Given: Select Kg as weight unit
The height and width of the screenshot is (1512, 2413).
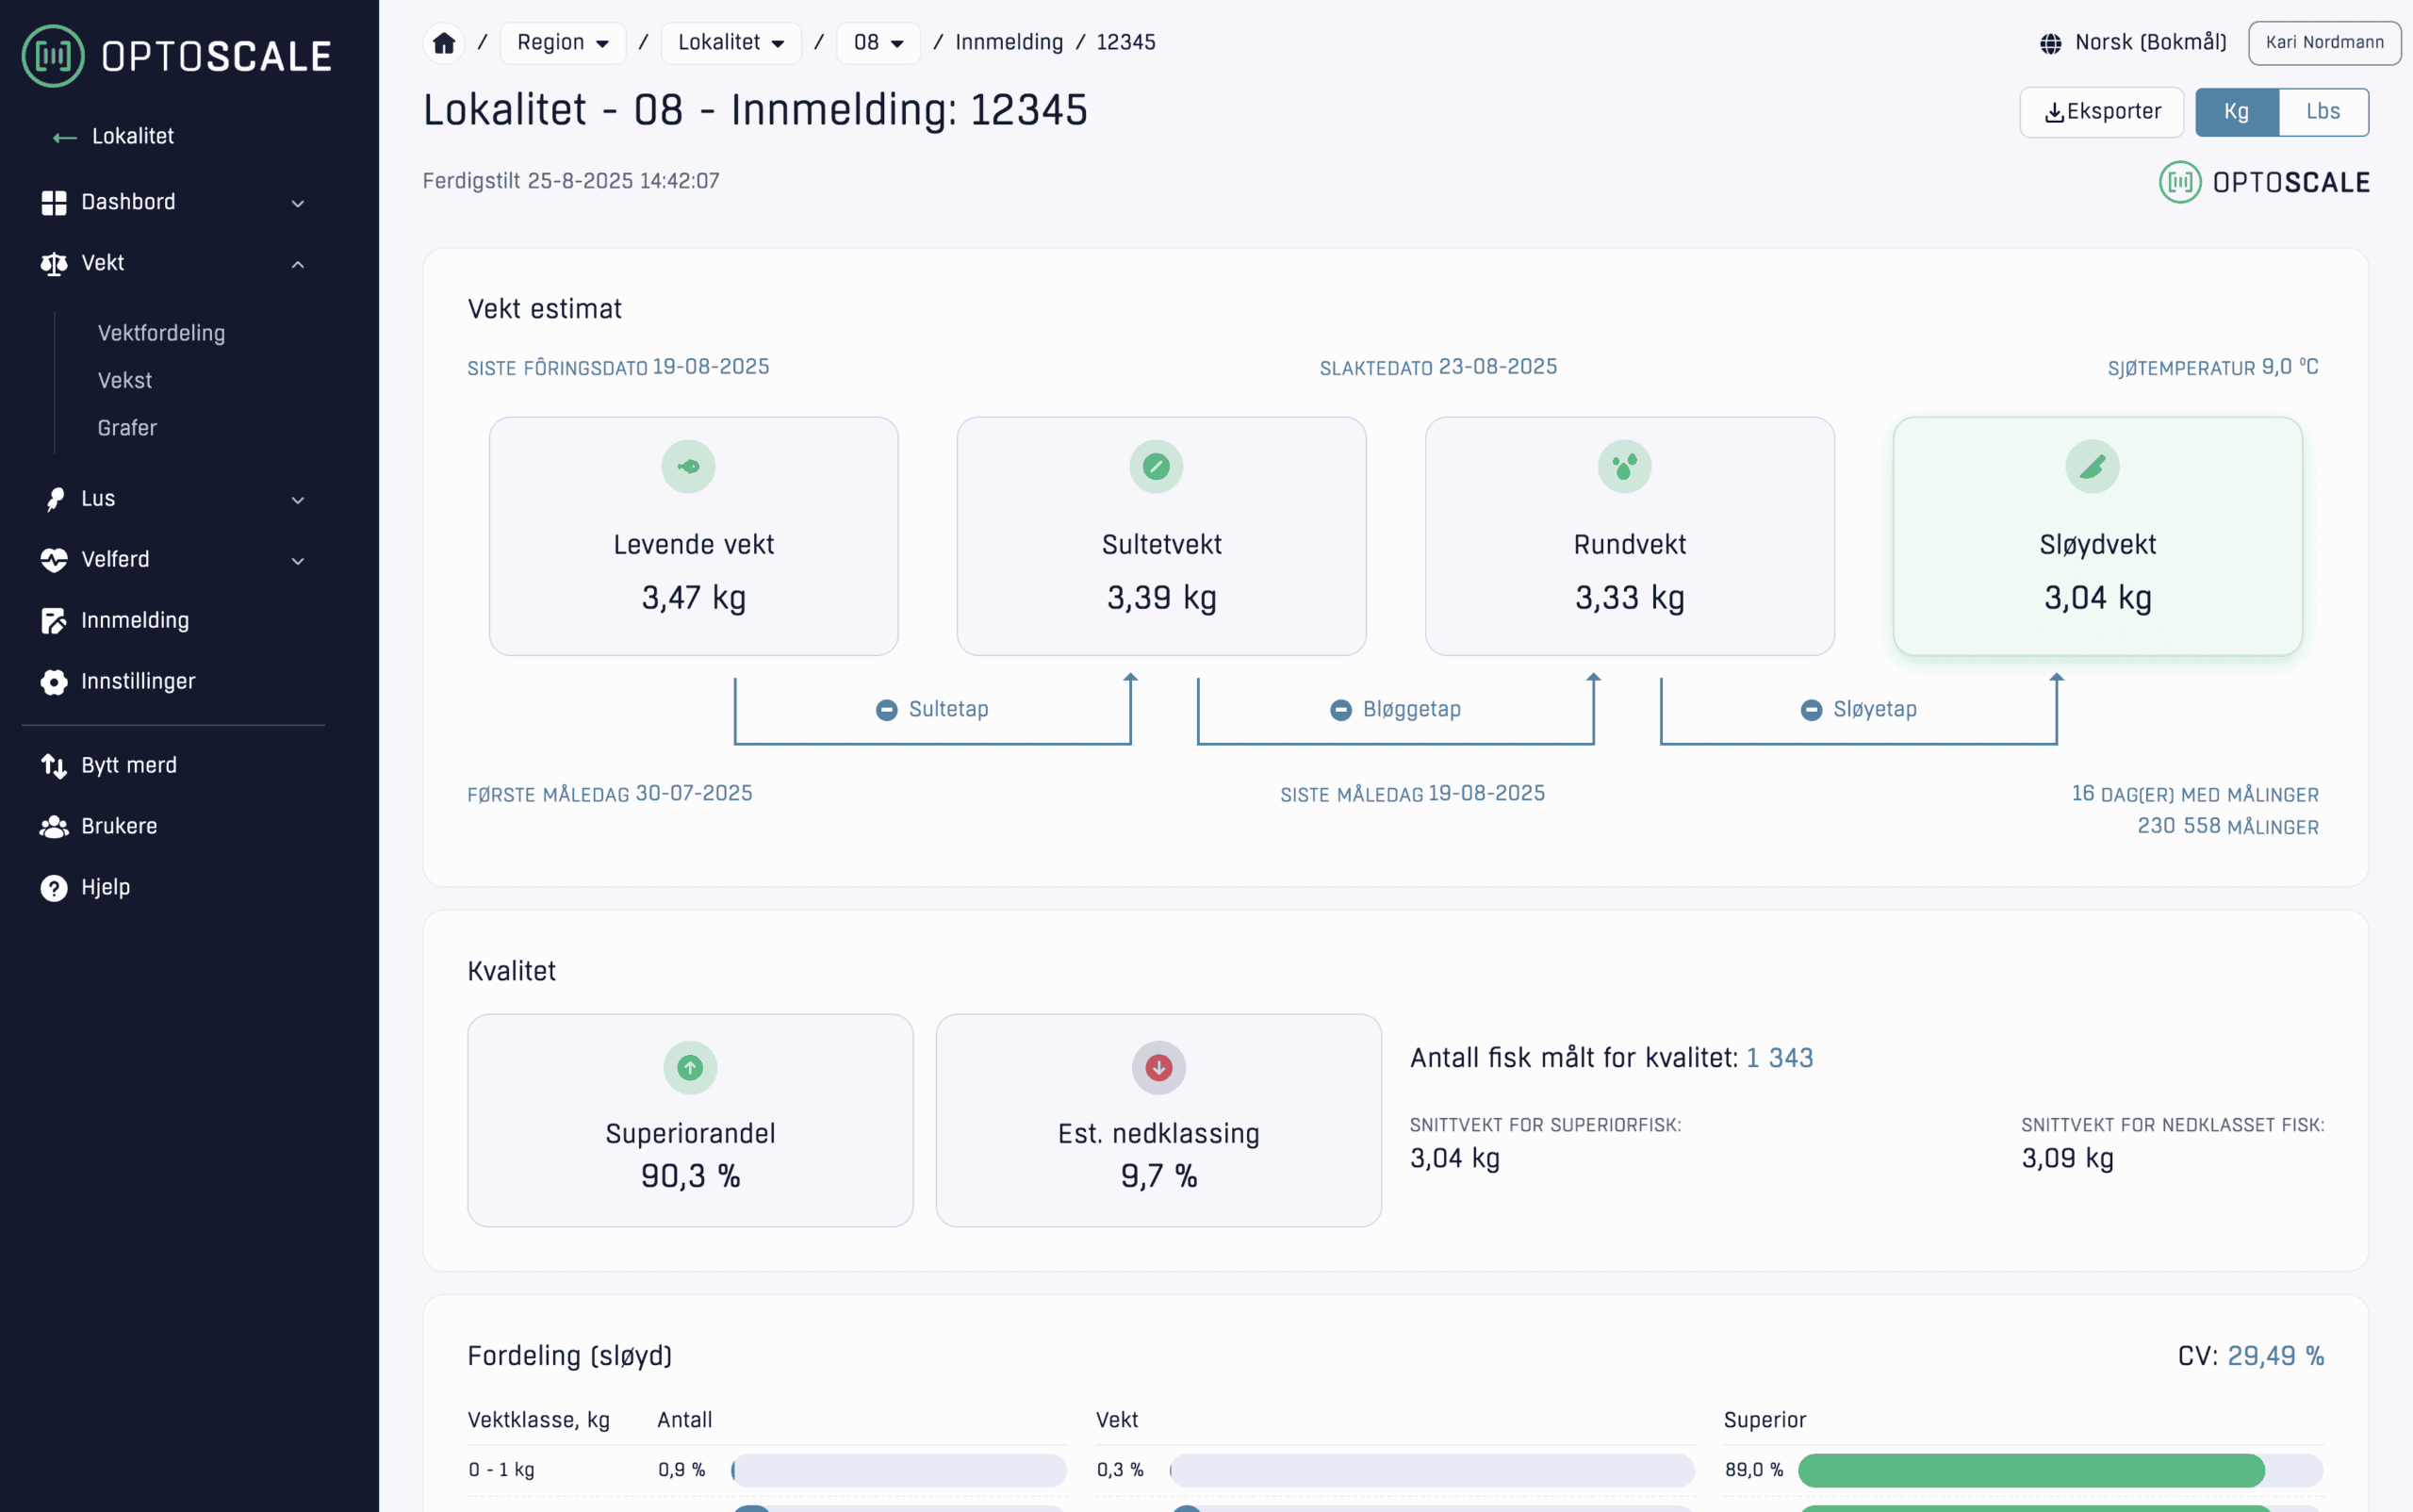Looking at the screenshot, I should (2236, 111).
